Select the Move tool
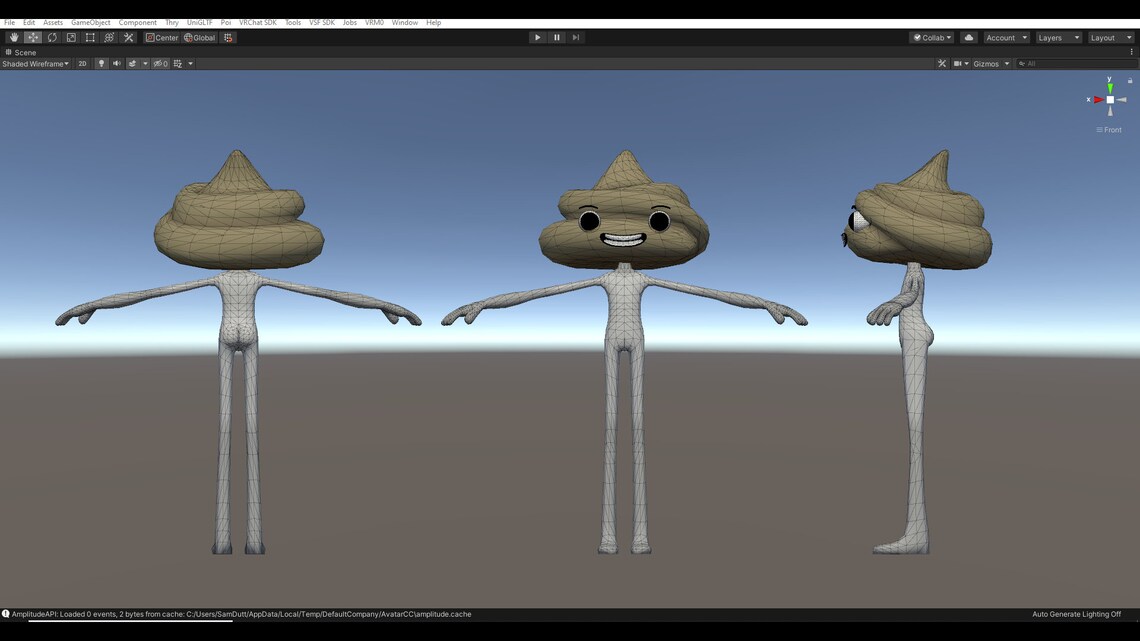 coord(32,37)
